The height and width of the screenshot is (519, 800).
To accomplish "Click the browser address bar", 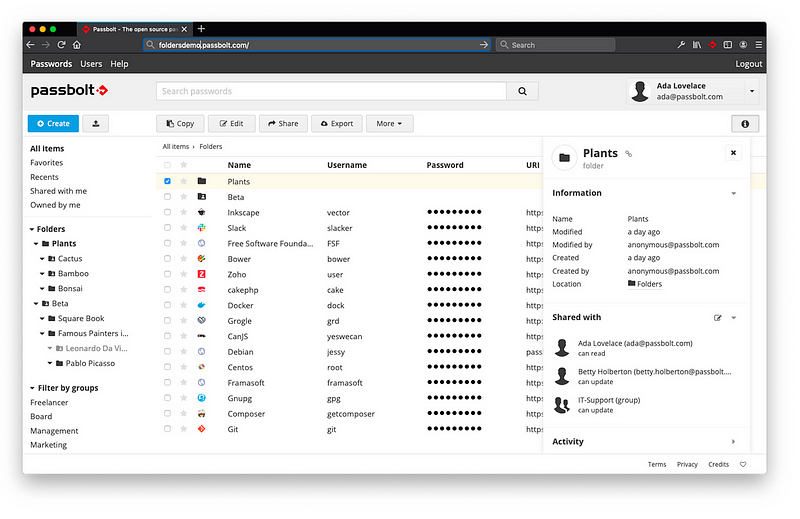I will (x=316, y=45).
